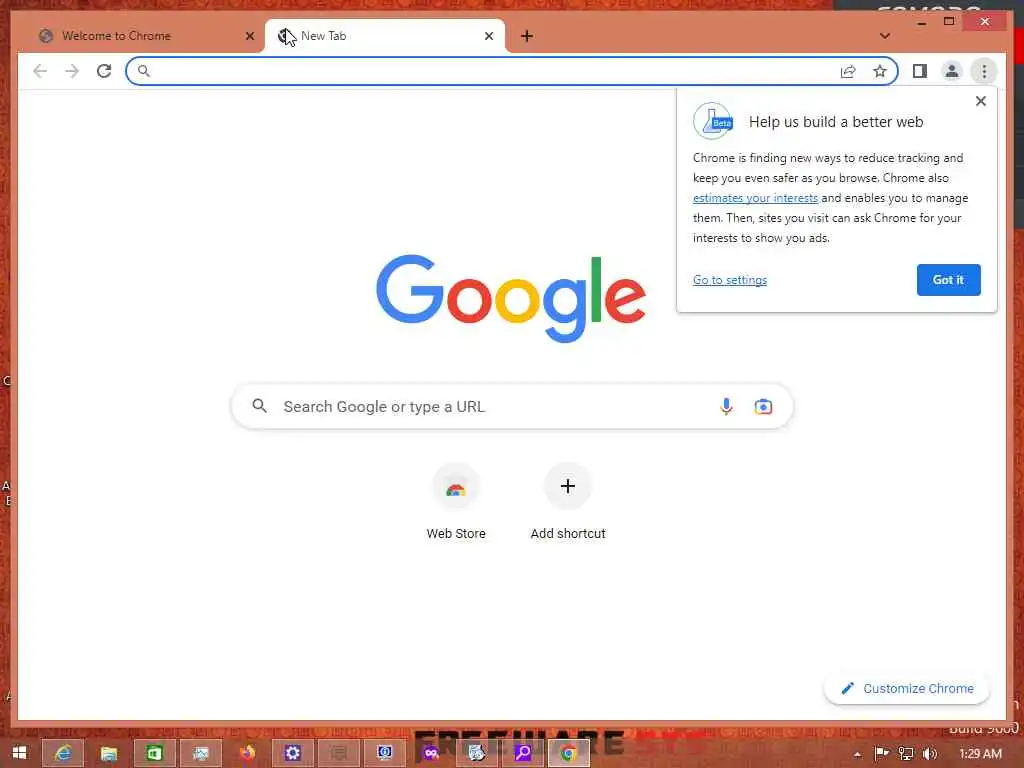Open the tab search chevron

(884, 36)
